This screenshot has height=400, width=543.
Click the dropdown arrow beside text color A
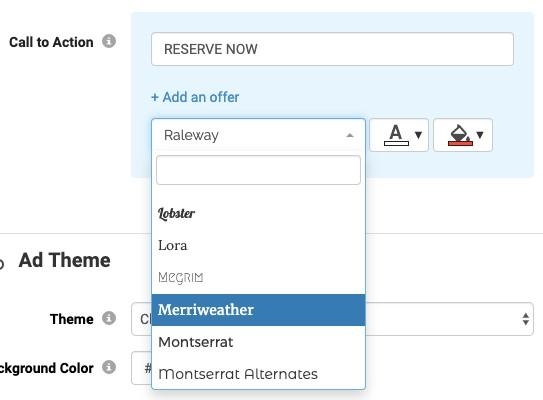tap(418, 135)
